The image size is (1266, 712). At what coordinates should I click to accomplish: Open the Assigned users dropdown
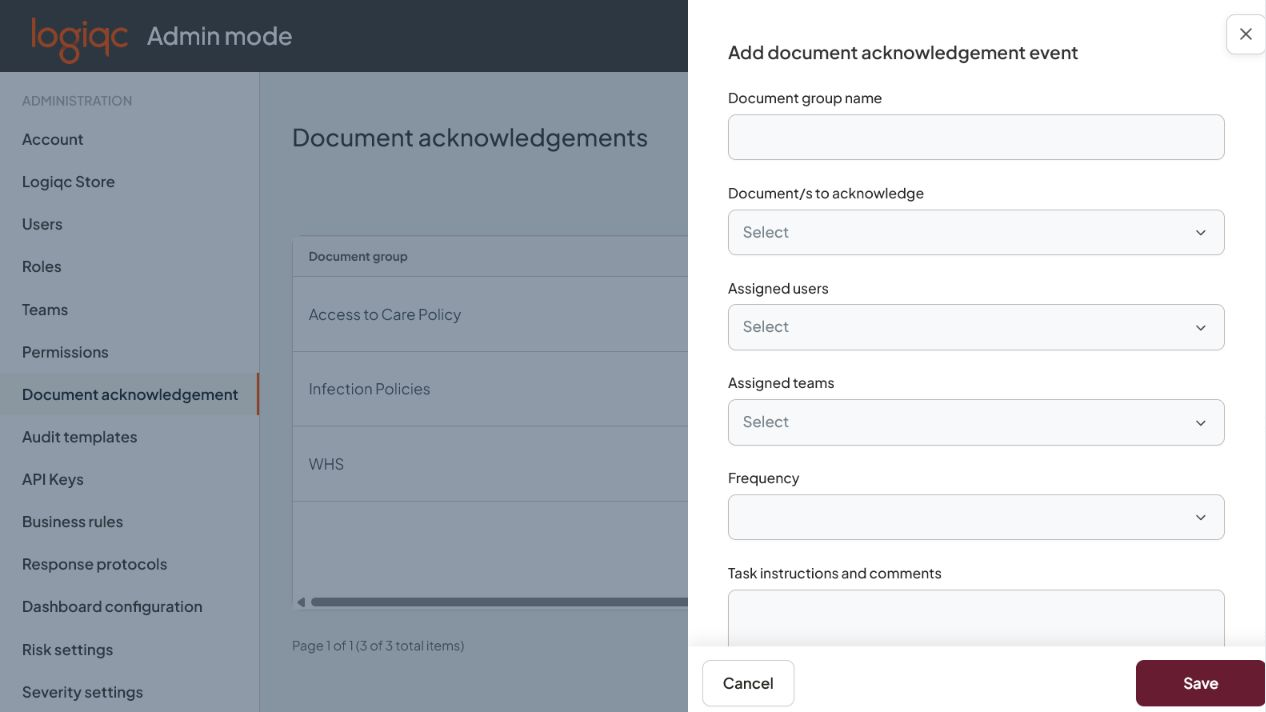click(976, 327)
